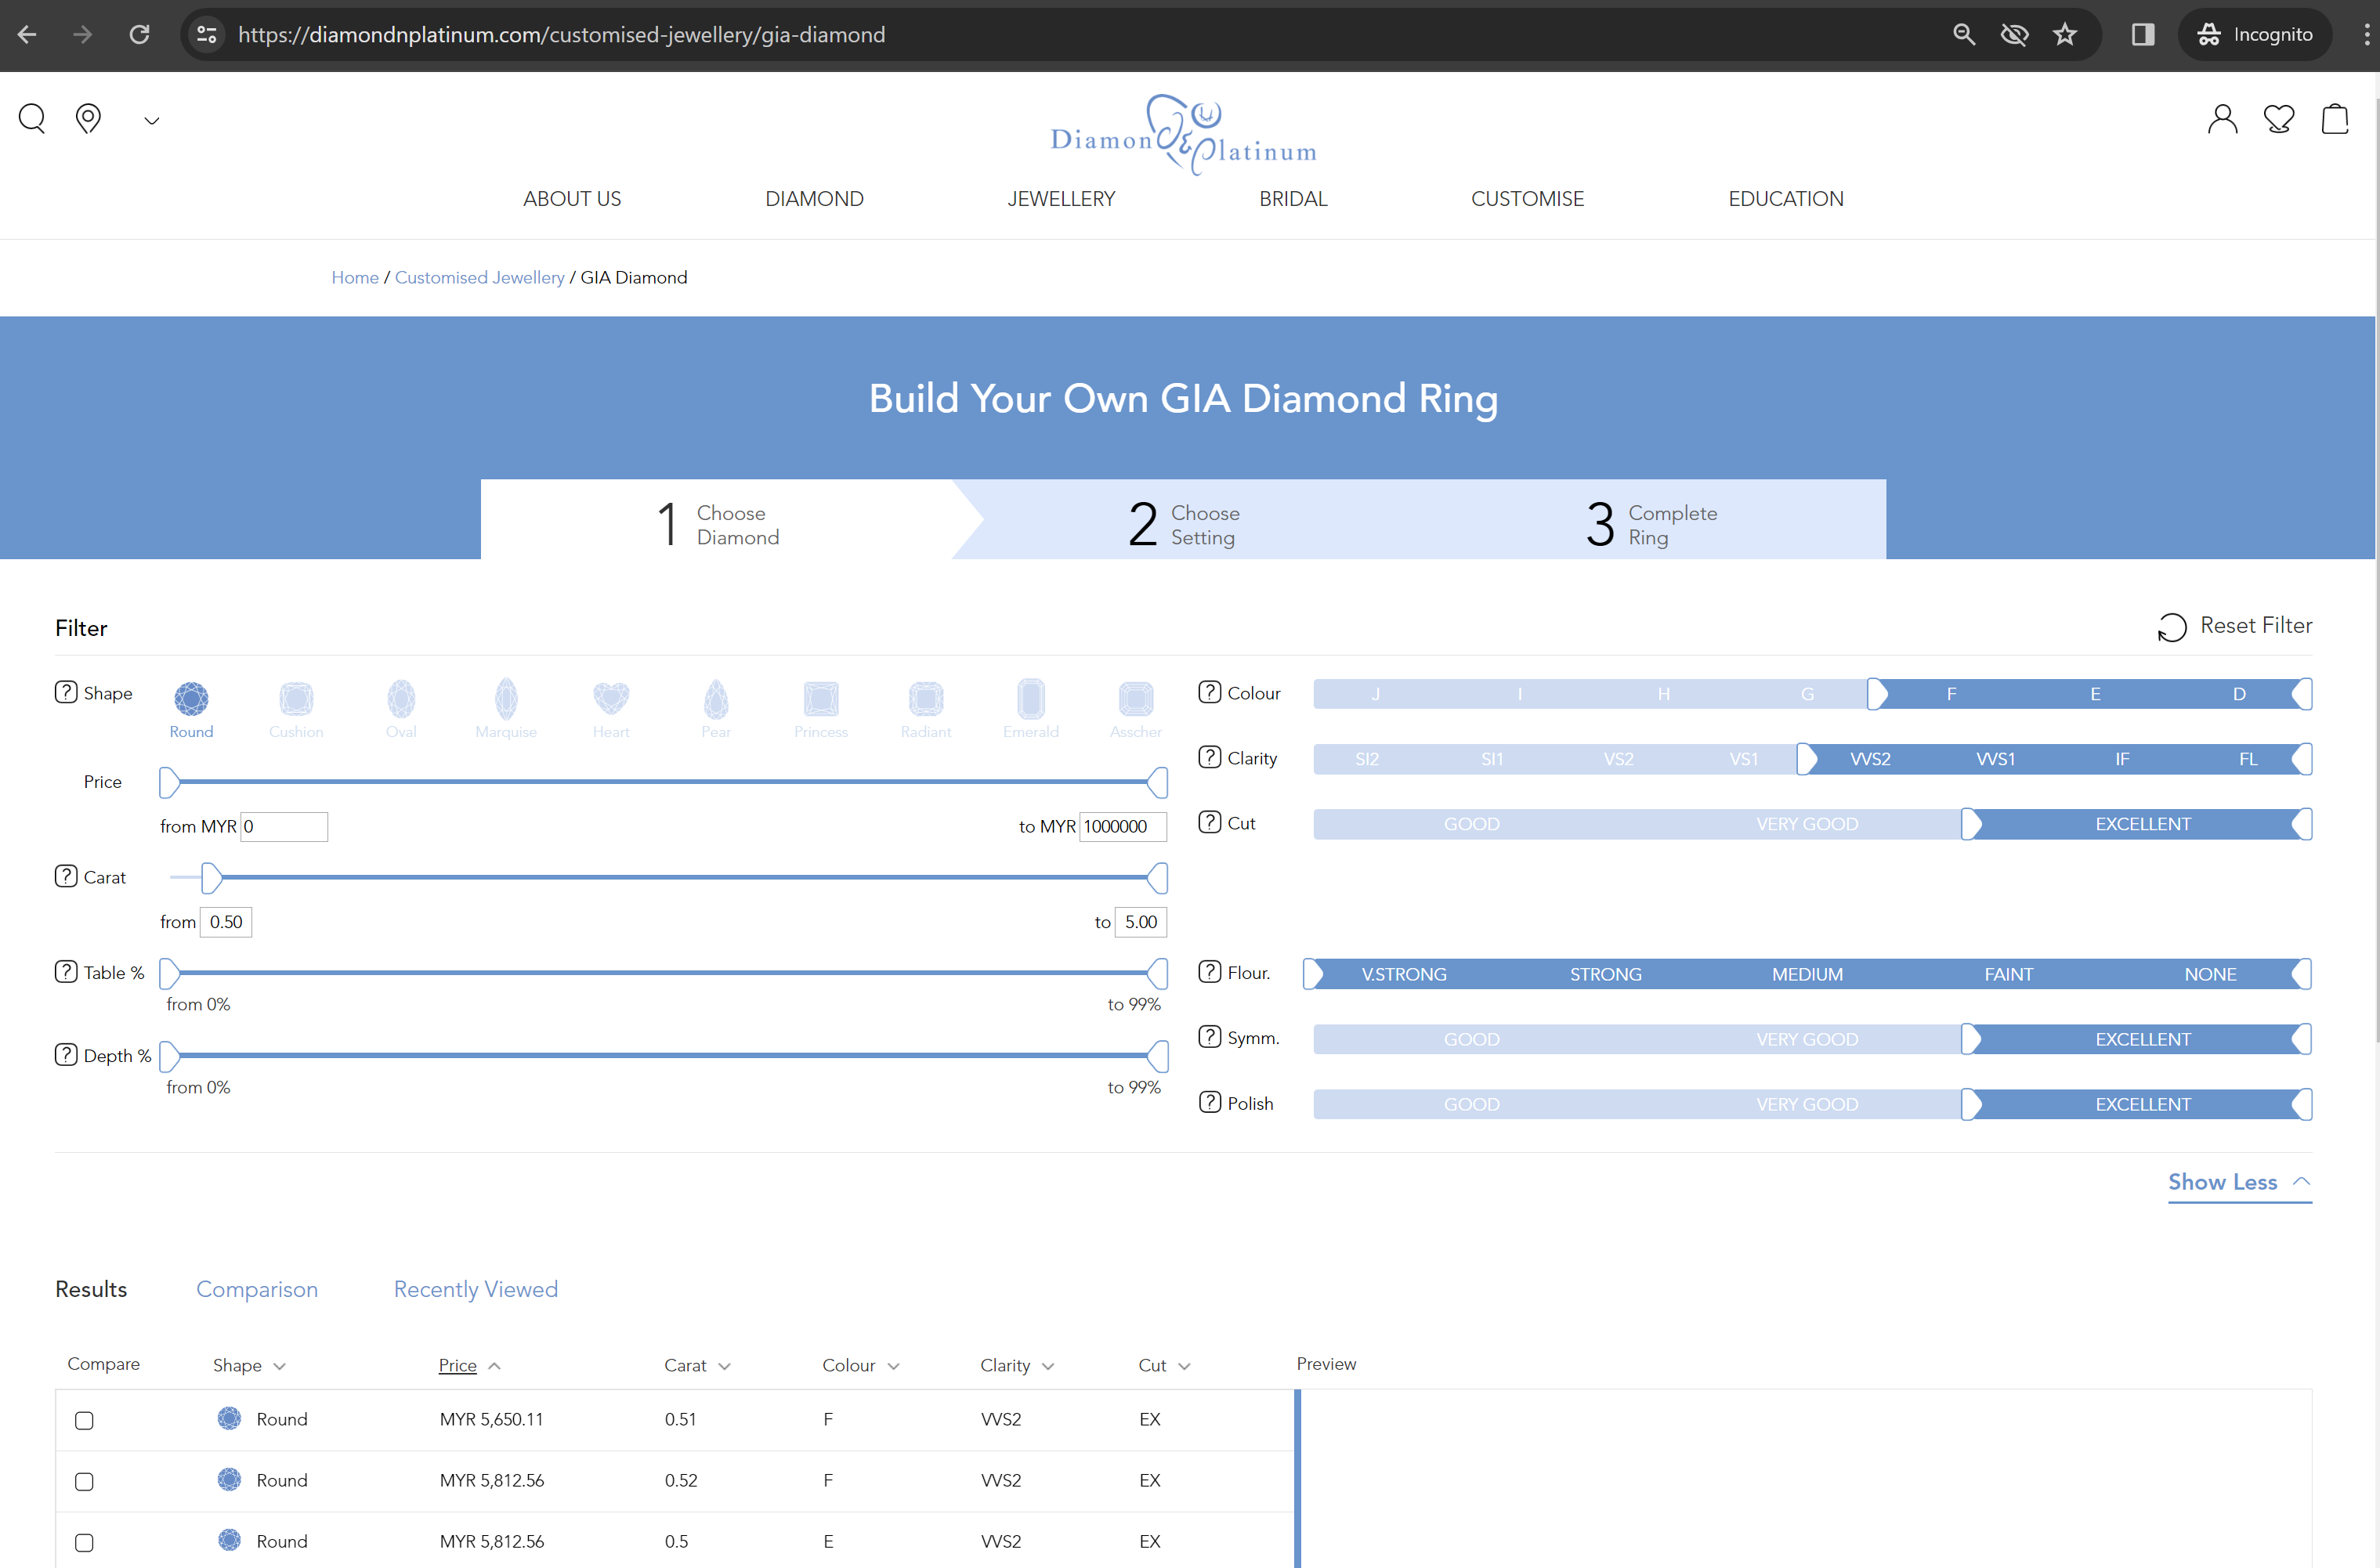
Task: Tick compare checkbox for 0.52 carat diamond
Action: coord(84,1482)
